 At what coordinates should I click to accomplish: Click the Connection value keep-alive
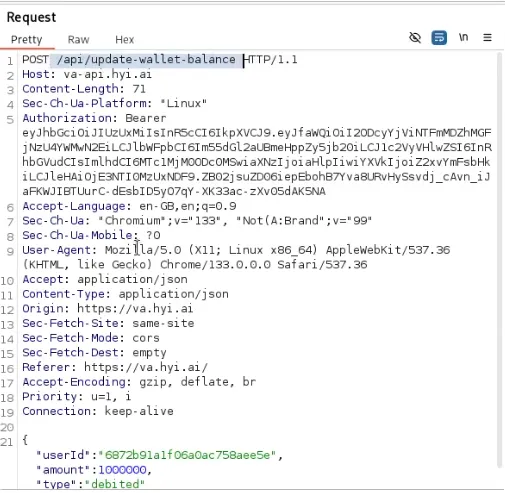[x=139, y=411]
